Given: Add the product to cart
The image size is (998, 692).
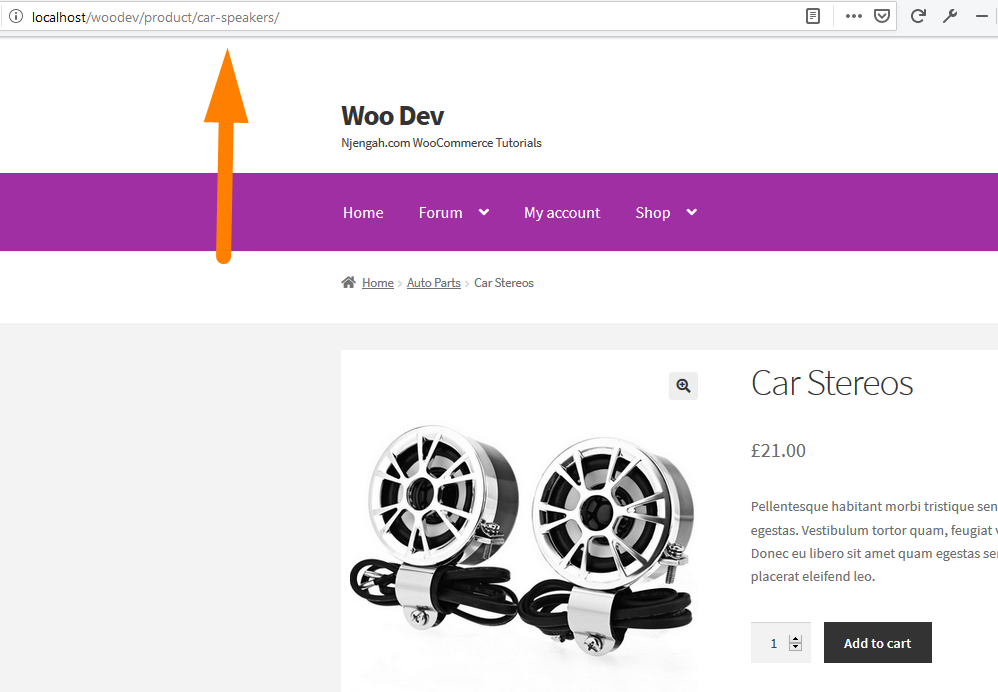Looking at the screenshot, I should click(x=878, y=643).
